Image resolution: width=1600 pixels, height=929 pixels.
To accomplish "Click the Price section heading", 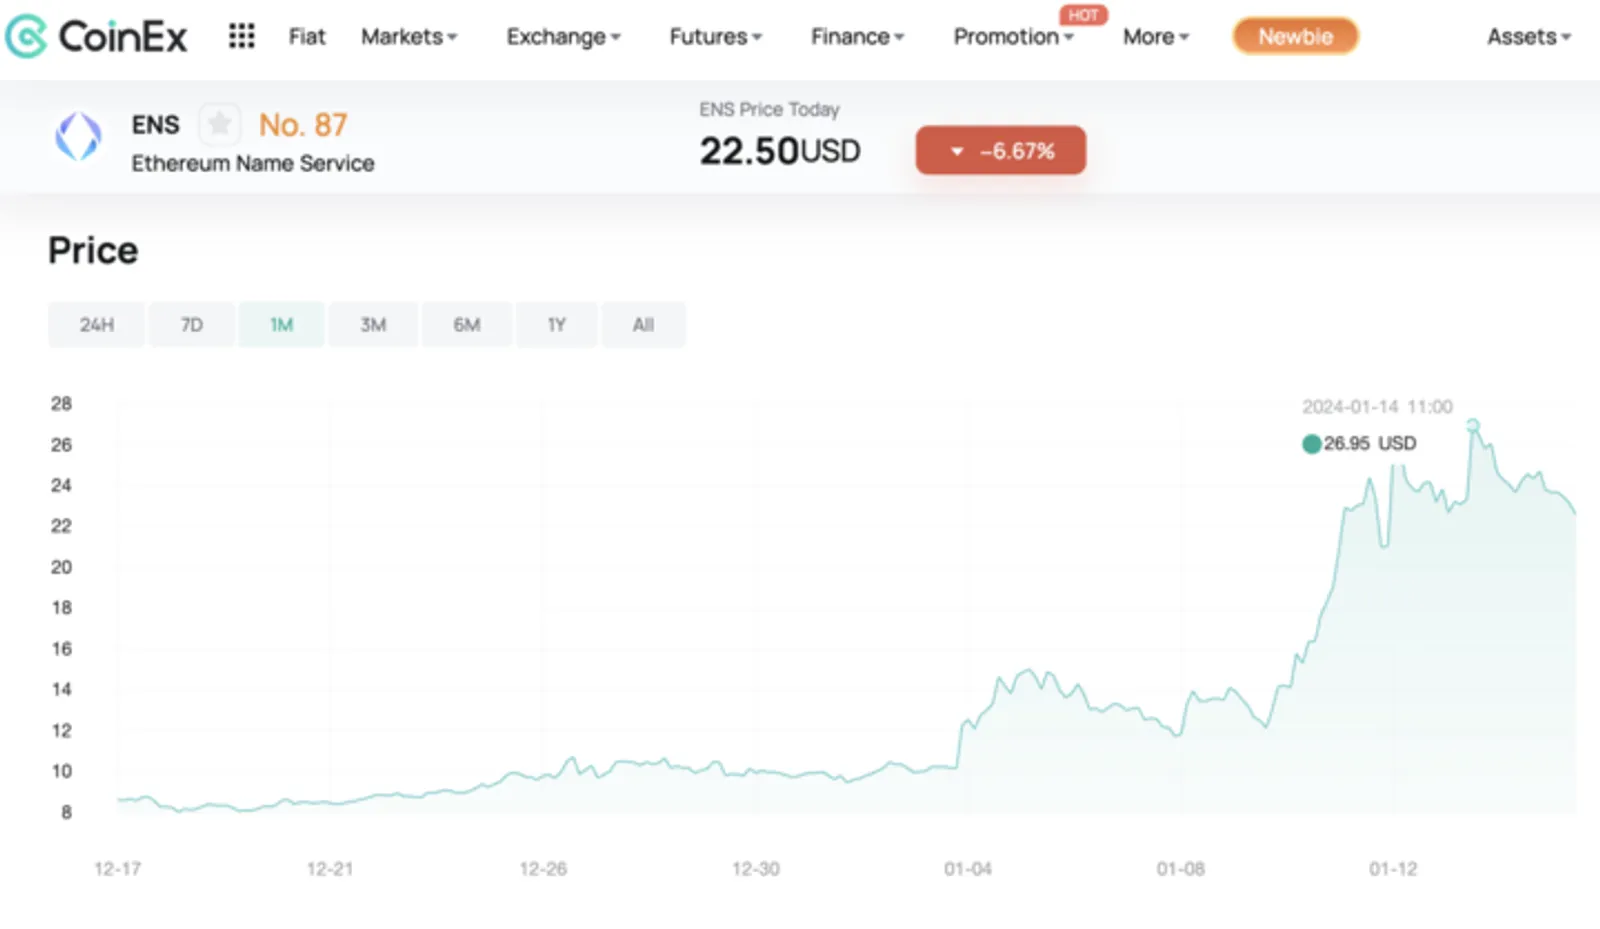I will click(93, 250).
